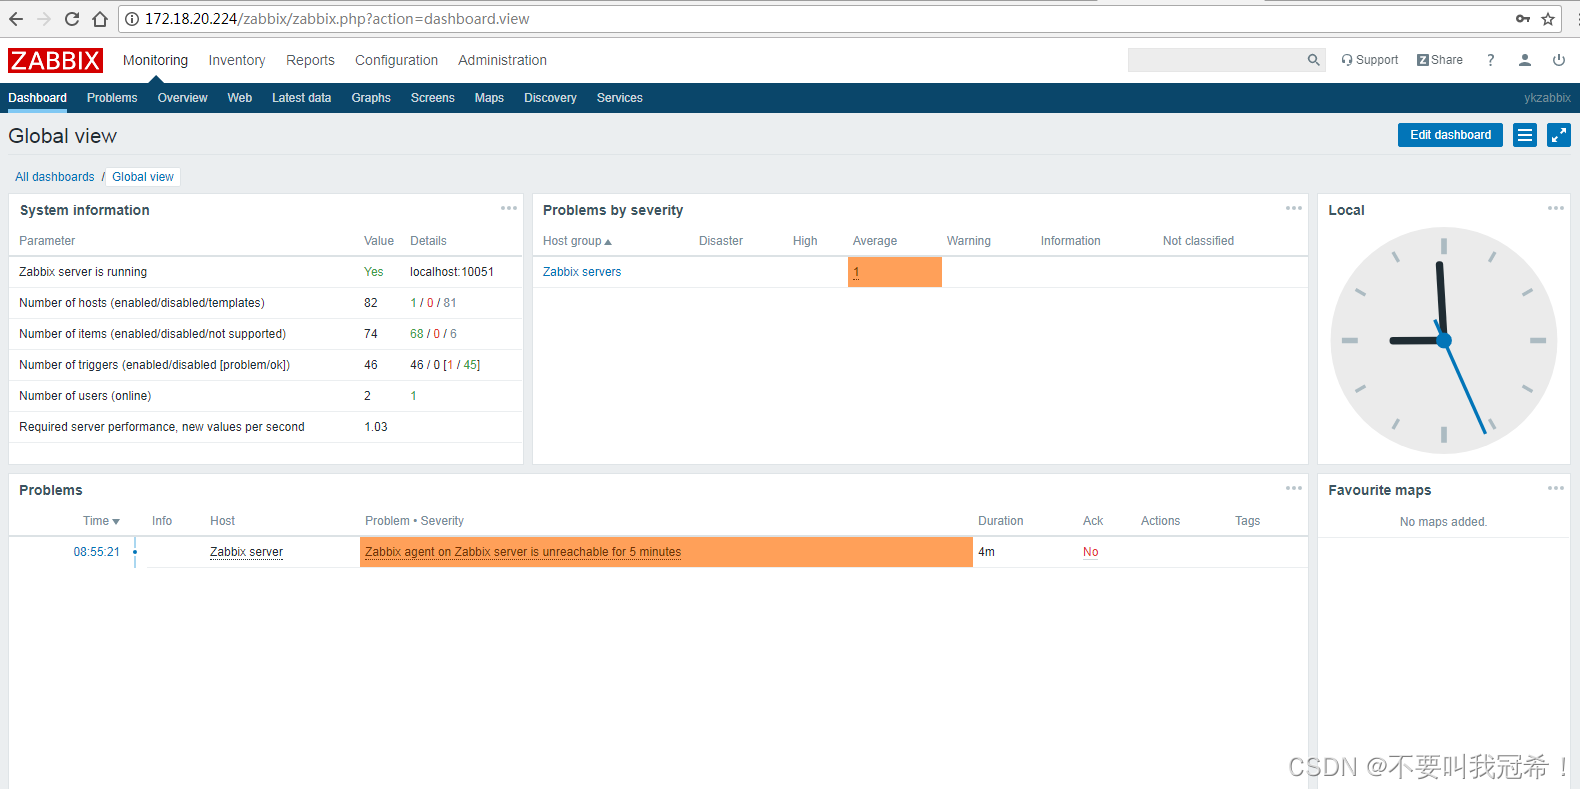Open Global view breadcrumb link
Screen dimensions: 1580x789
pyautogui.click(x=143, y=177)
